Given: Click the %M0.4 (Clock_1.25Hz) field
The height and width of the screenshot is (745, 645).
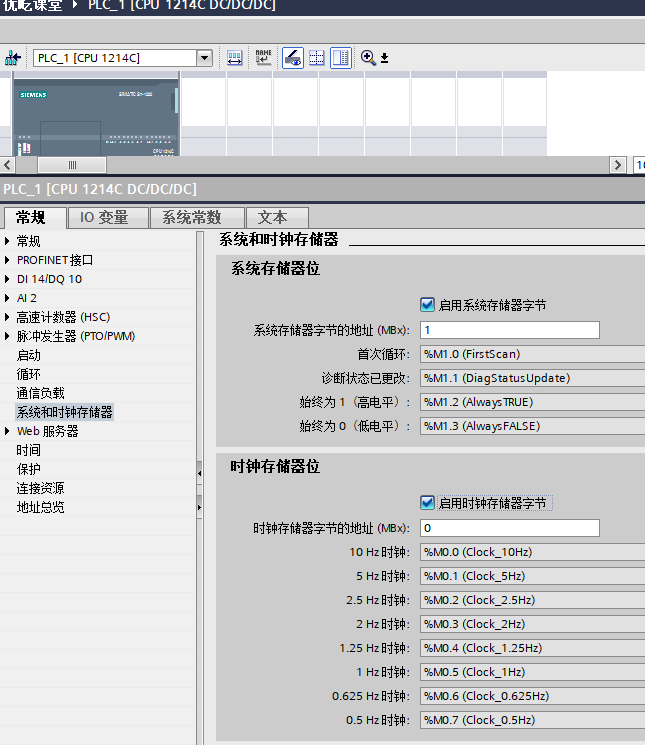Looking at the screenshot, I should 532,648.
